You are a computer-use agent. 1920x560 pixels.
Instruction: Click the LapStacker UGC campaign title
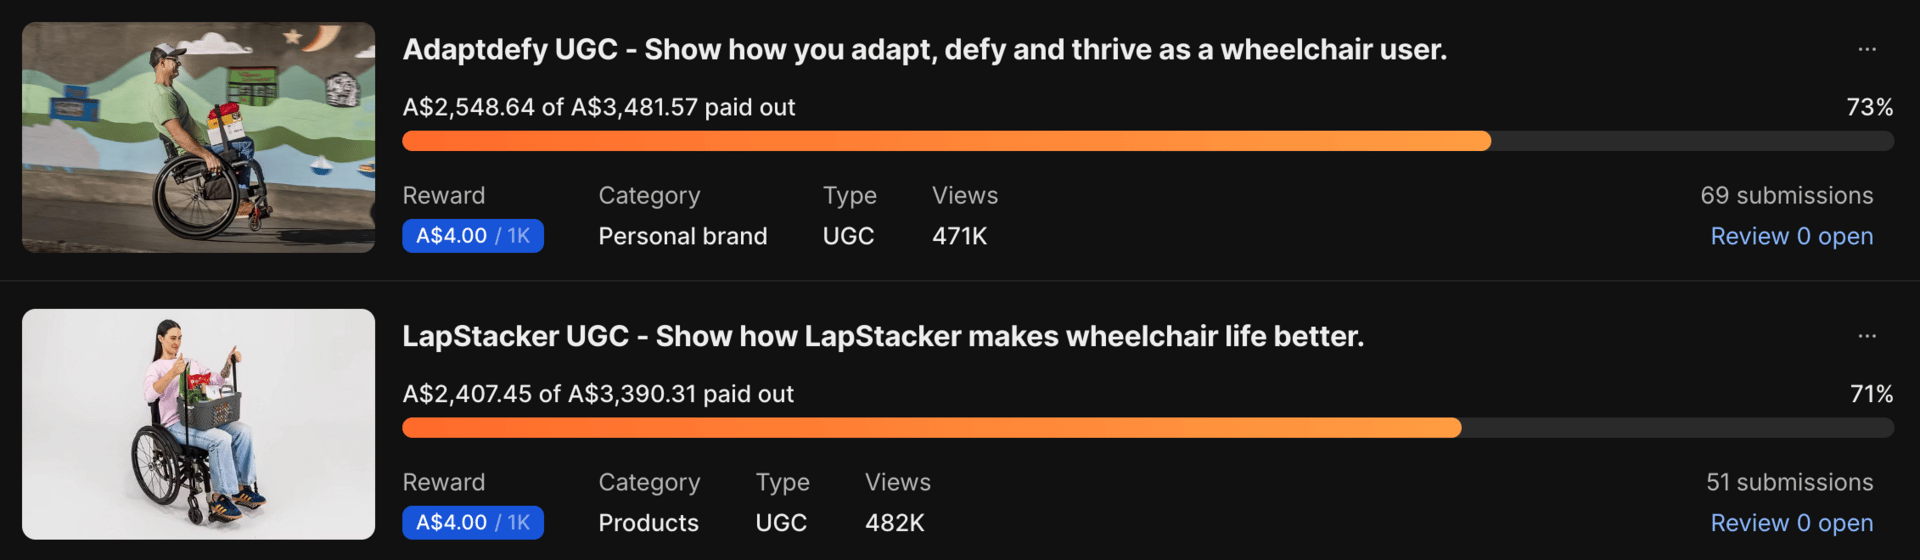click(x=883, y=337)
